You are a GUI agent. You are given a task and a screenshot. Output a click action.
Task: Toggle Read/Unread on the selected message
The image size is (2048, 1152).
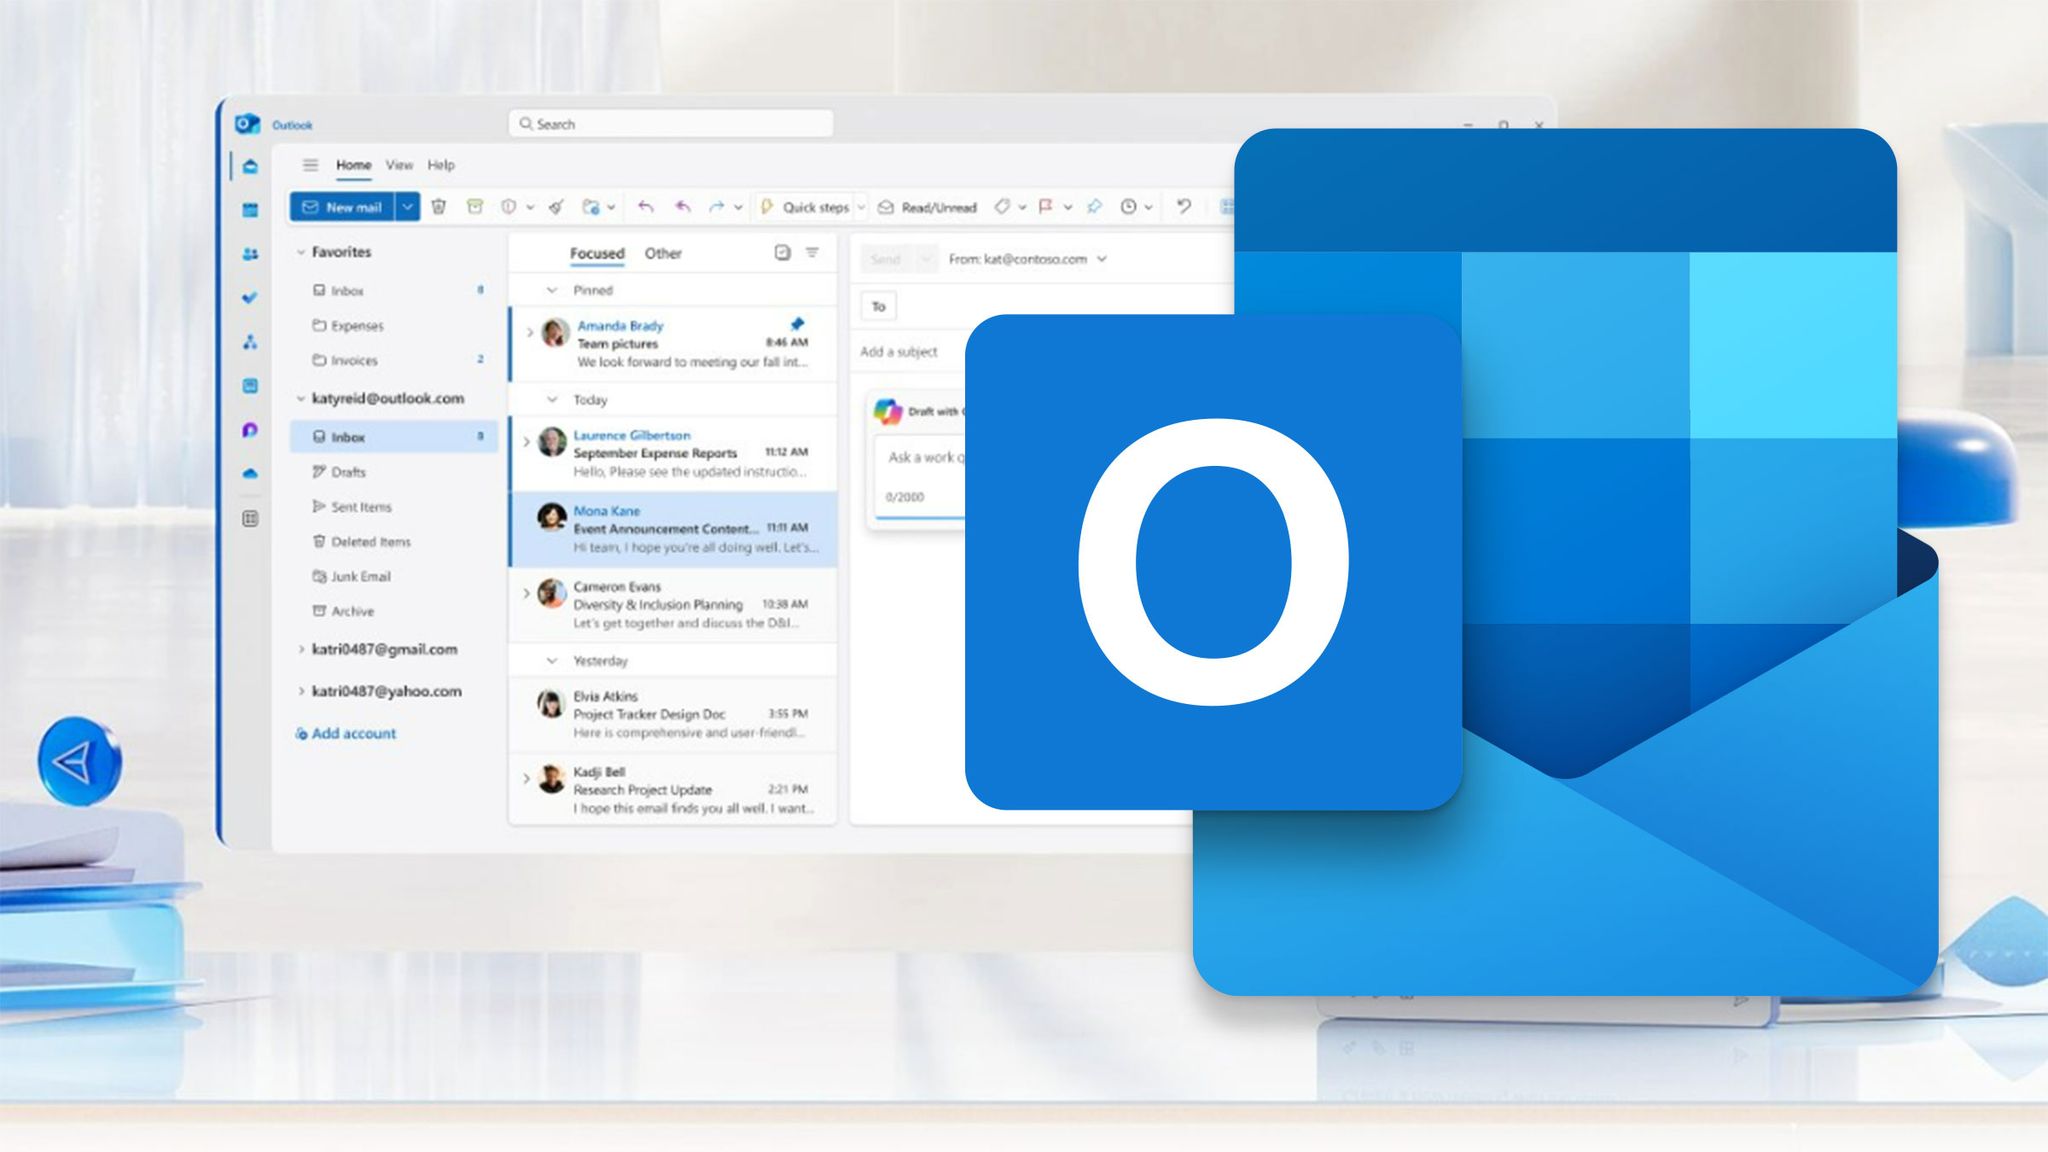pyautogui.click(x=927, y=207)
